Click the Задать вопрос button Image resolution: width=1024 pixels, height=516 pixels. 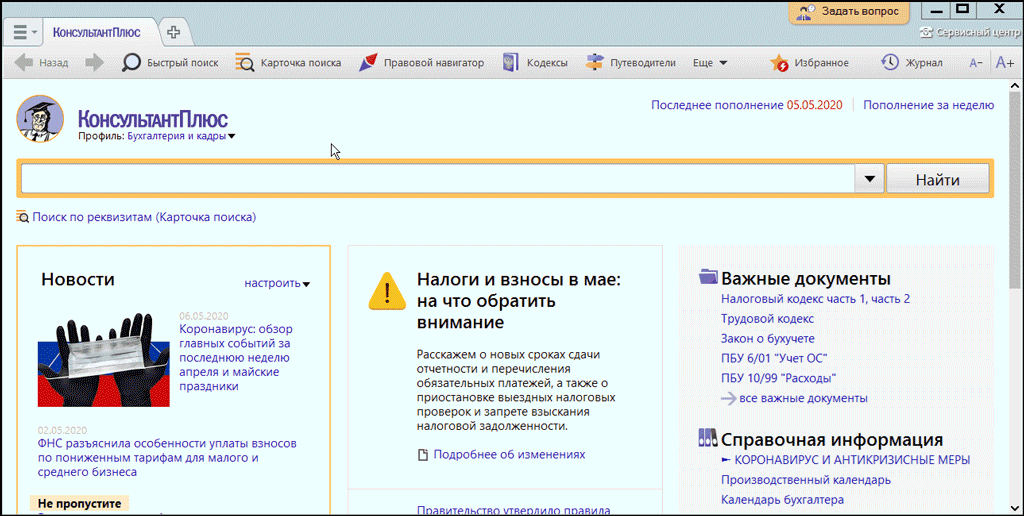point(848,12)
